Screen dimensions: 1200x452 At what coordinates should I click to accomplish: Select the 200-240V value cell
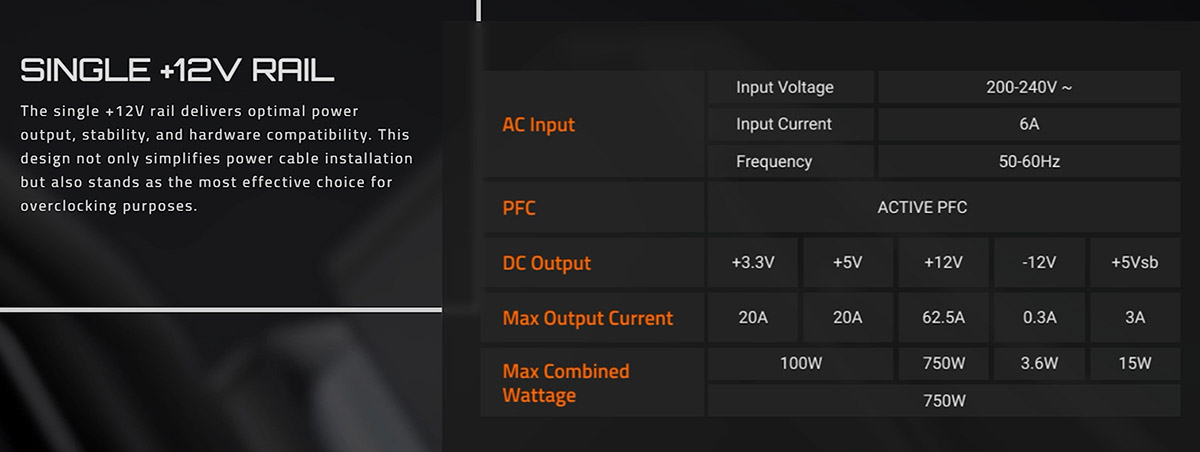[x=1029, y=87]
